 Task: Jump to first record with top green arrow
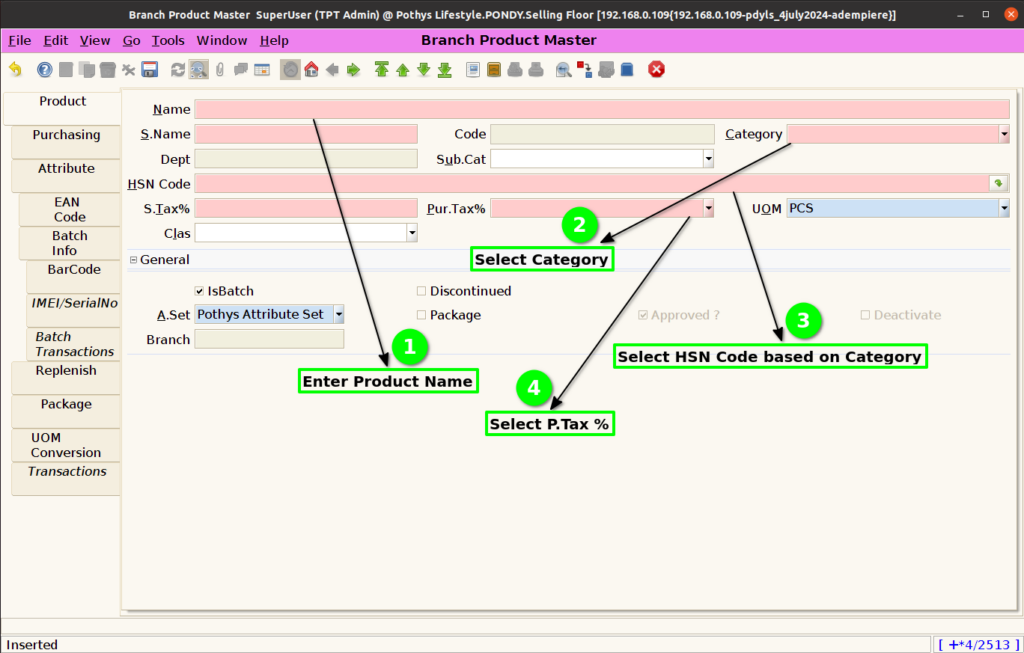(381, 69)
